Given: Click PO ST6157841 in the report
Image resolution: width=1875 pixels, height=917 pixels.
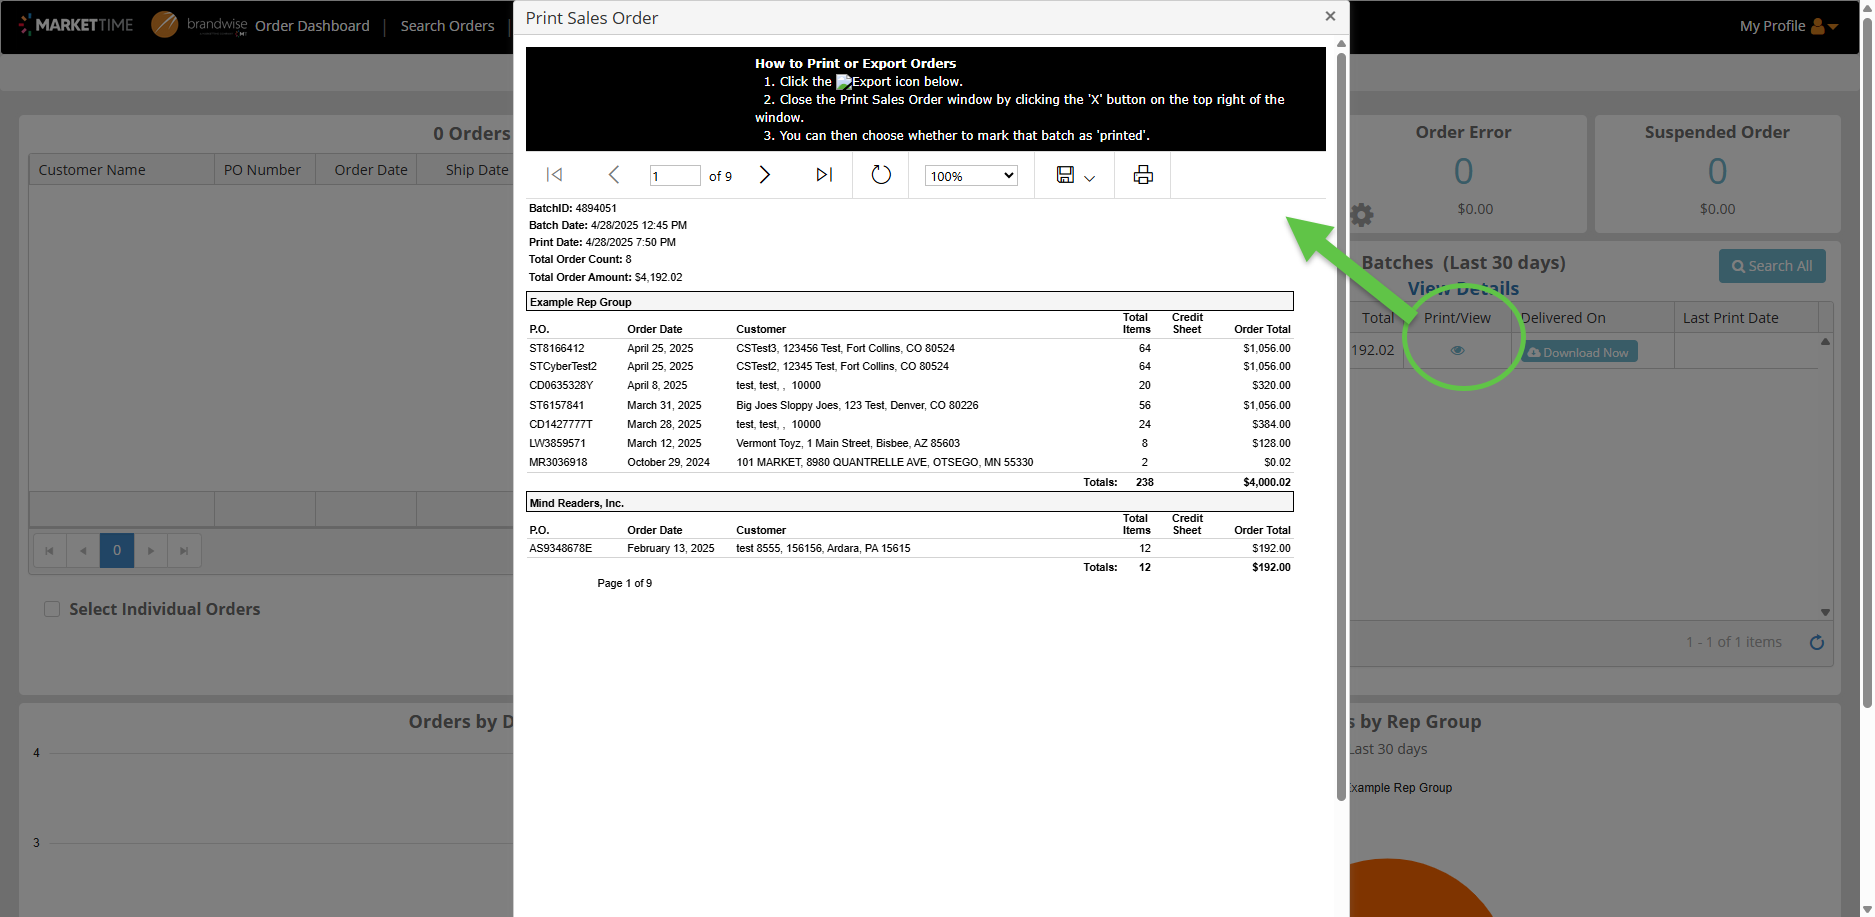Looking at the screenshot, I should 557,405.
